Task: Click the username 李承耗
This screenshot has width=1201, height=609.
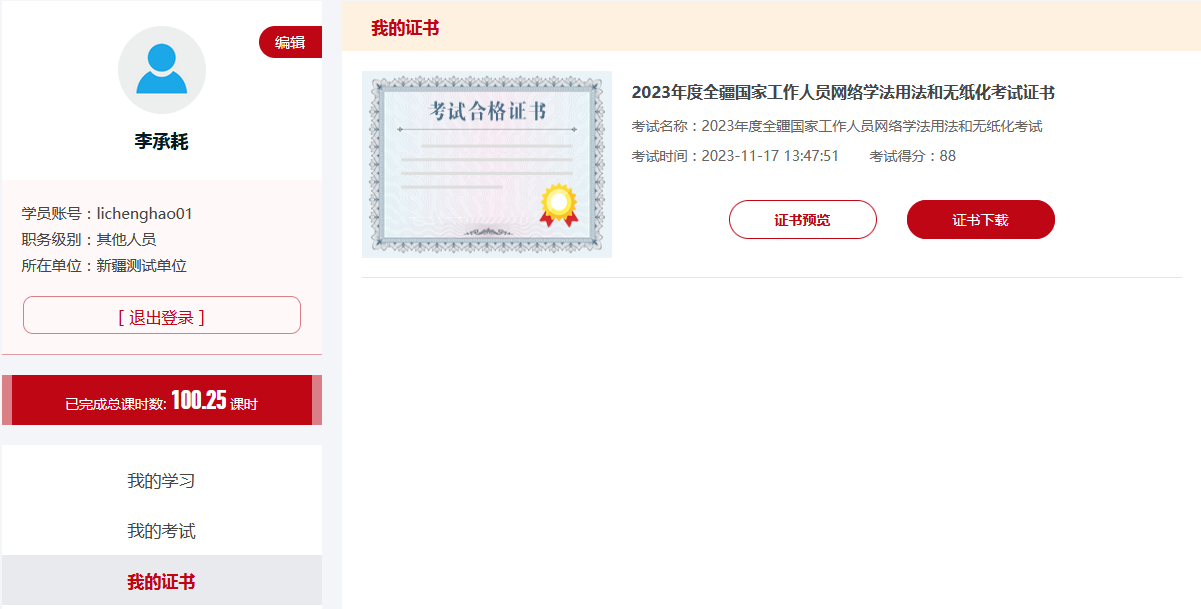Action: 162,142
